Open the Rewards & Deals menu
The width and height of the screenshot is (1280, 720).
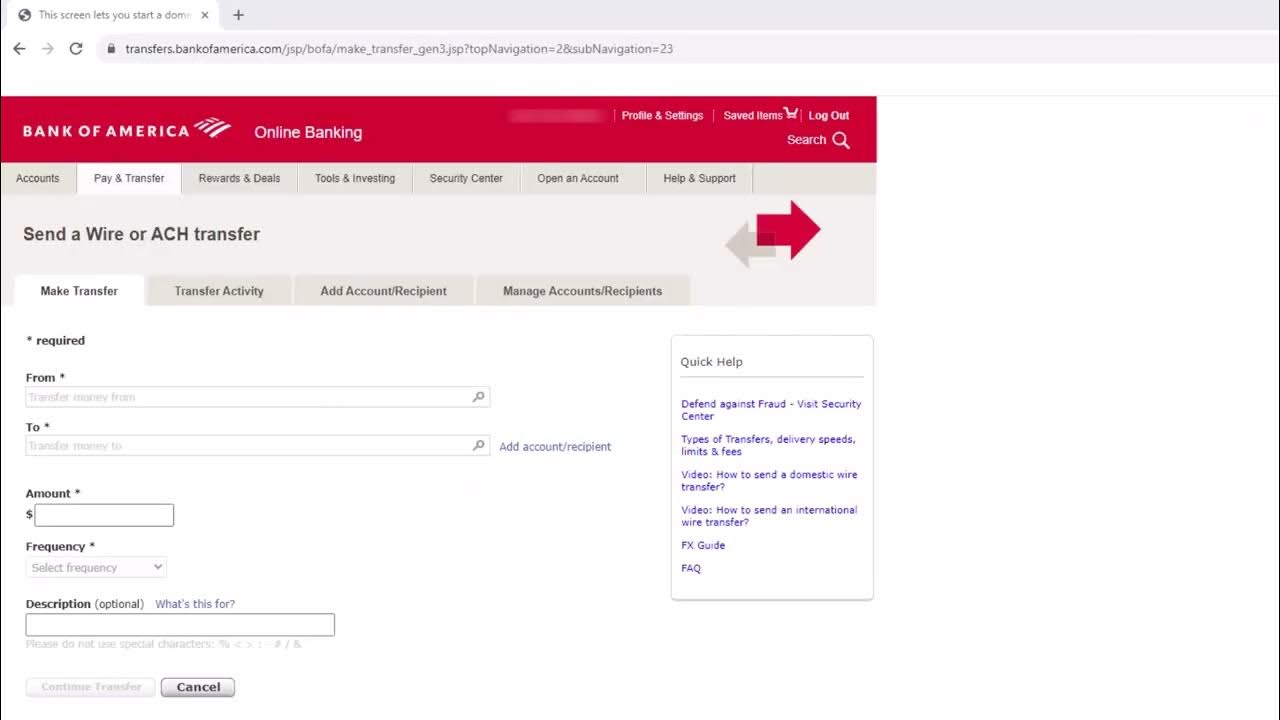click(x=239, y=178)
